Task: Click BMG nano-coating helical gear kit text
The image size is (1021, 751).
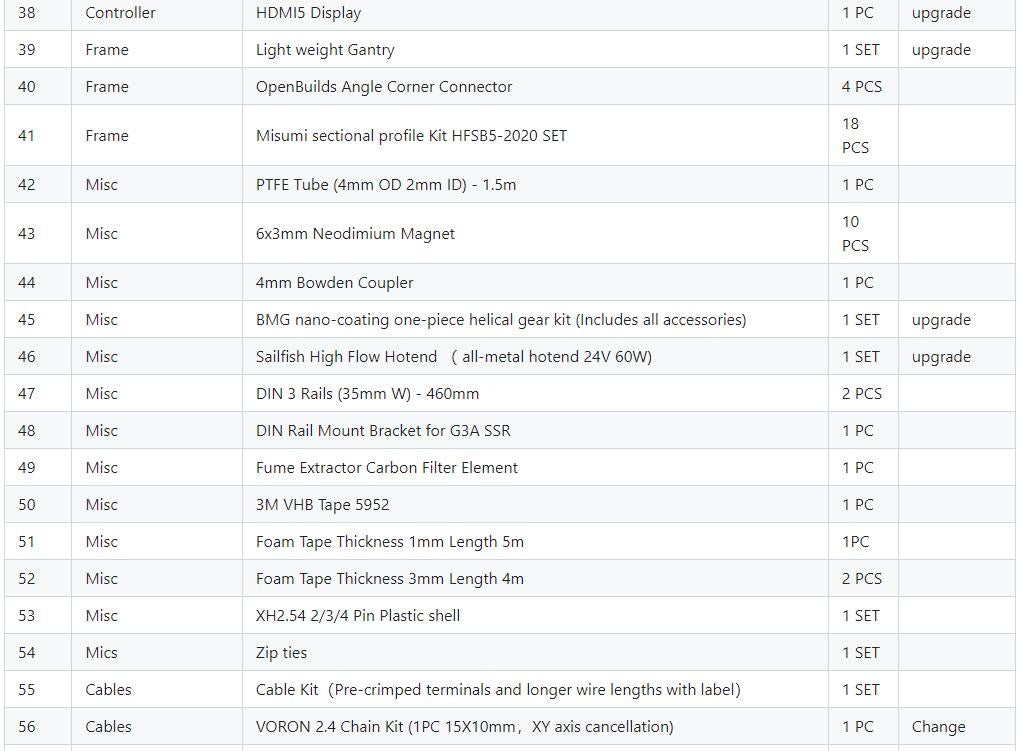Action: pyautogui.click(x=501, y=320)
